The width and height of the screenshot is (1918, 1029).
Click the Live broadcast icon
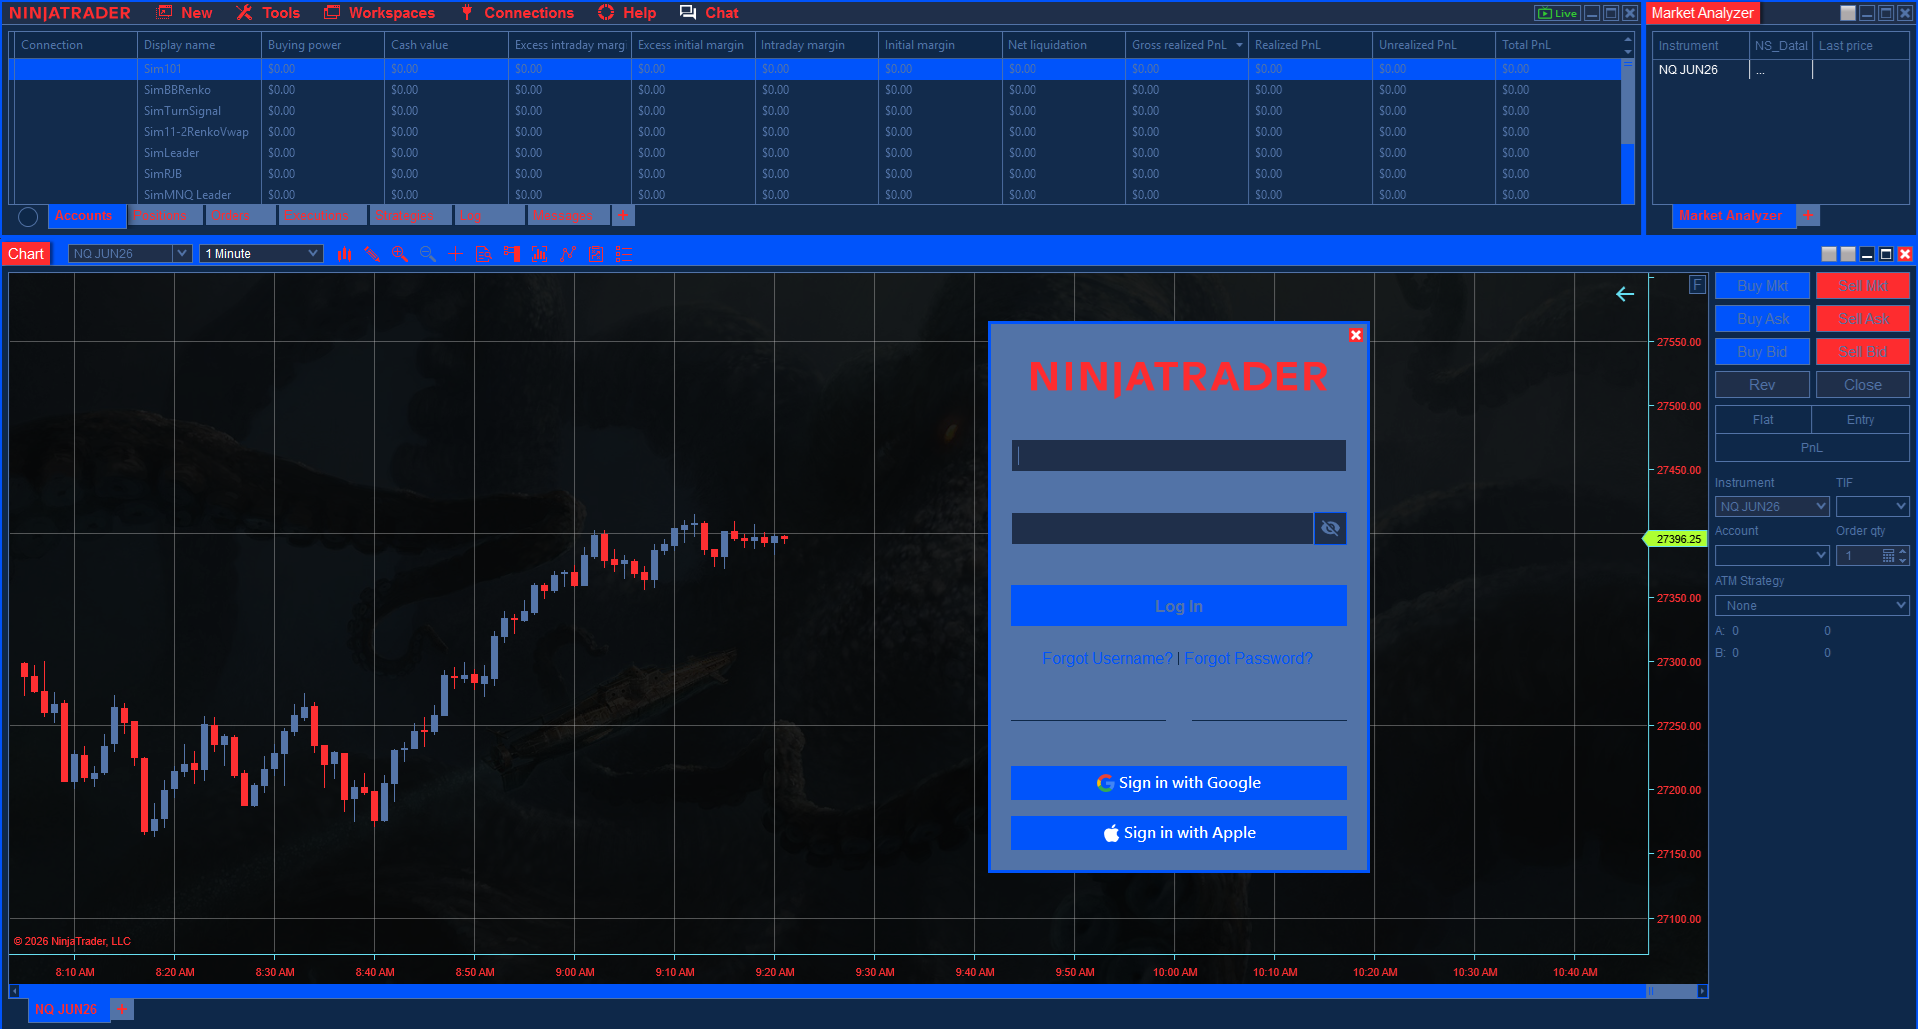[1557, 13]
